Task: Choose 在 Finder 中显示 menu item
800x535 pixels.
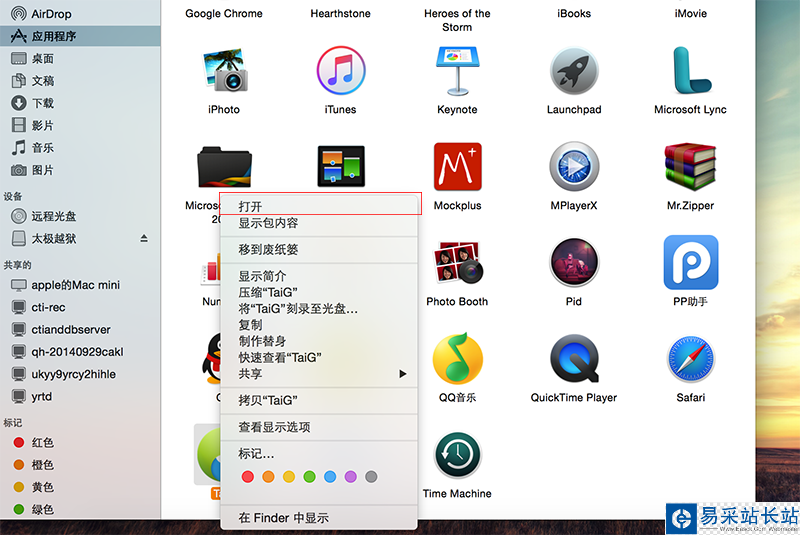Action: coord(319,518)
